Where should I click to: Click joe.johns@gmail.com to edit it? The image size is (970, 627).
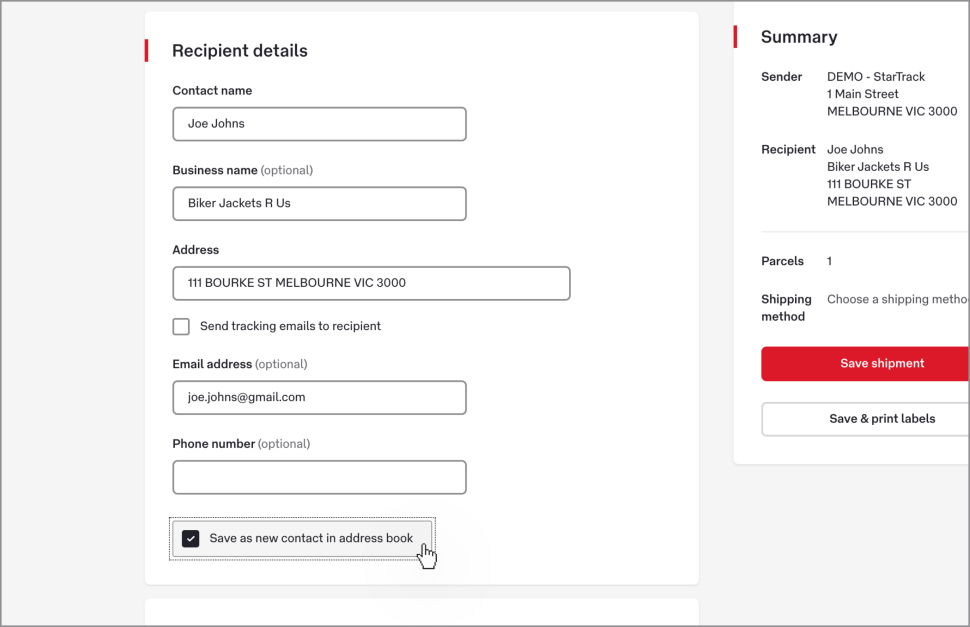(319, 397)
